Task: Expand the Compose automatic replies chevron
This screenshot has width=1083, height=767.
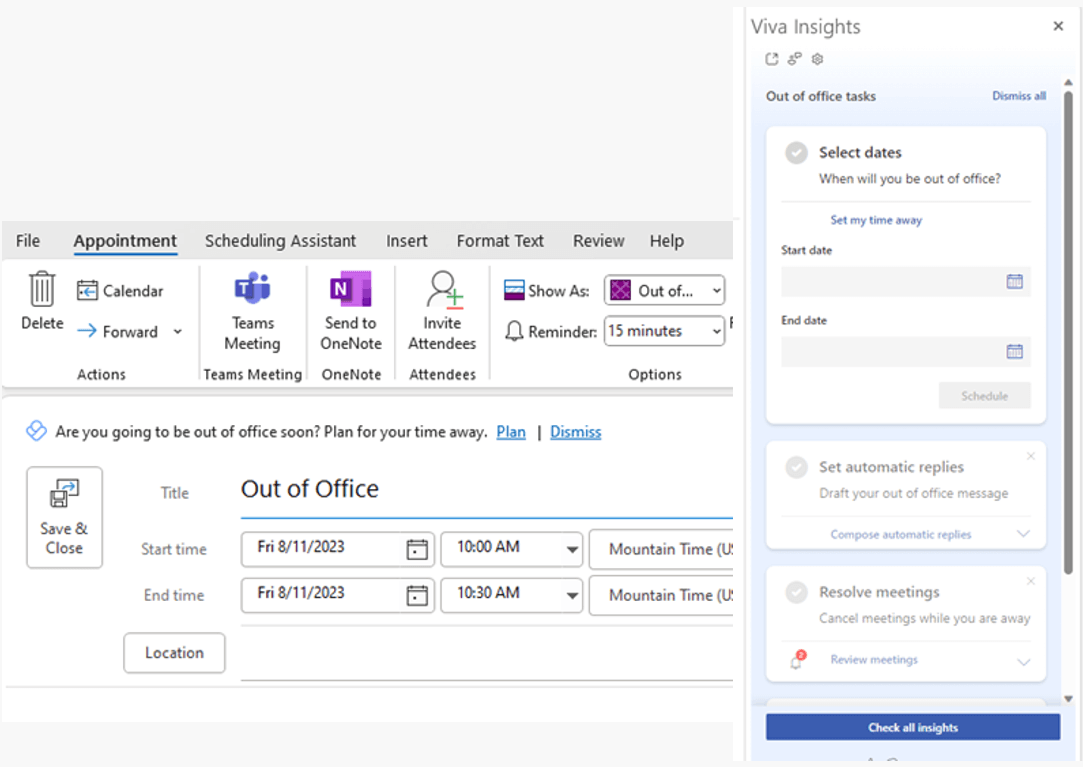Action: click(x=1023, y=534)
